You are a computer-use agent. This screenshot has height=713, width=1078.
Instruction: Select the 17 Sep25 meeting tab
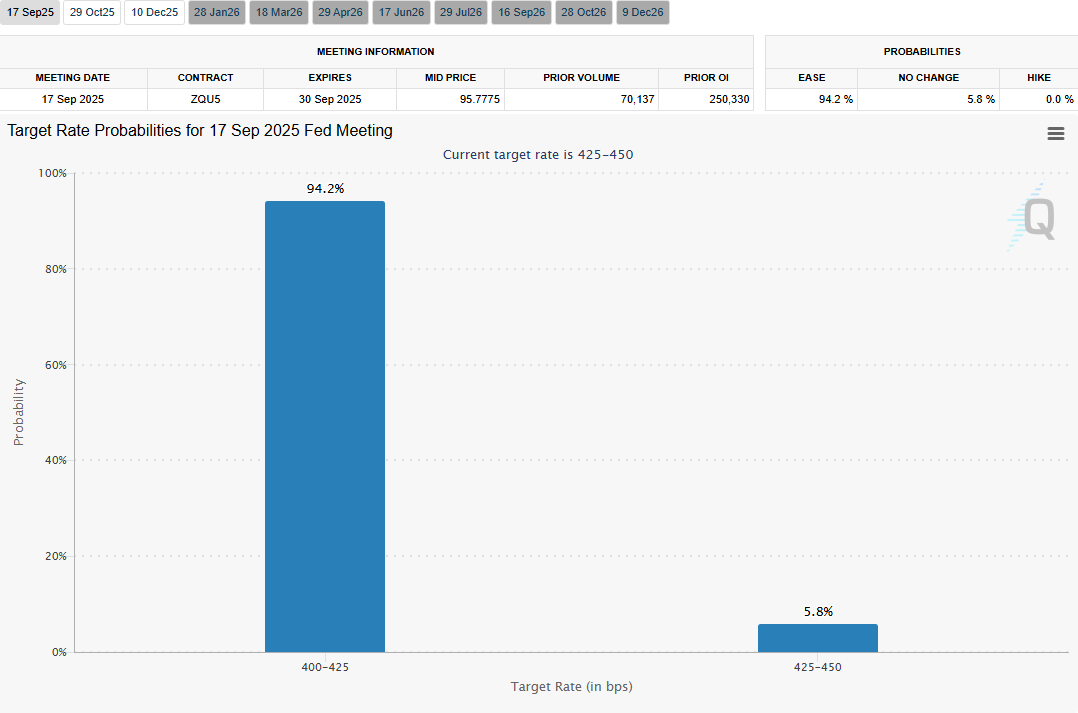tap(31, 13)
